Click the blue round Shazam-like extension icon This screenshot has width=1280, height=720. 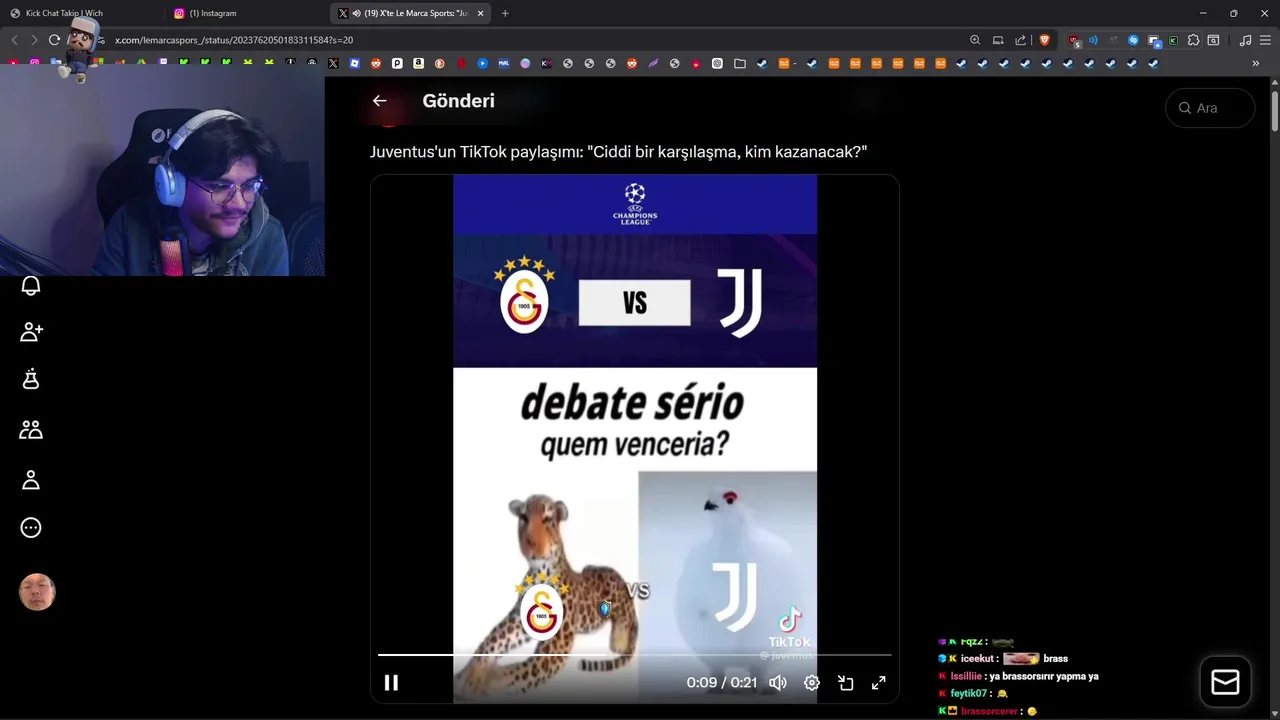coord(1133,40)
